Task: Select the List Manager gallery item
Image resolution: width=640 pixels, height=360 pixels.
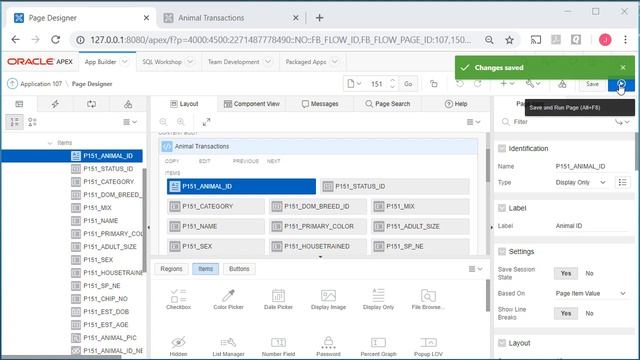Action: (228, 347)
